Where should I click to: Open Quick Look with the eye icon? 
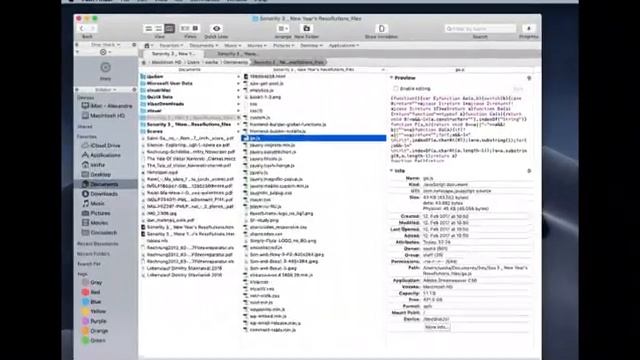(216, 29)
